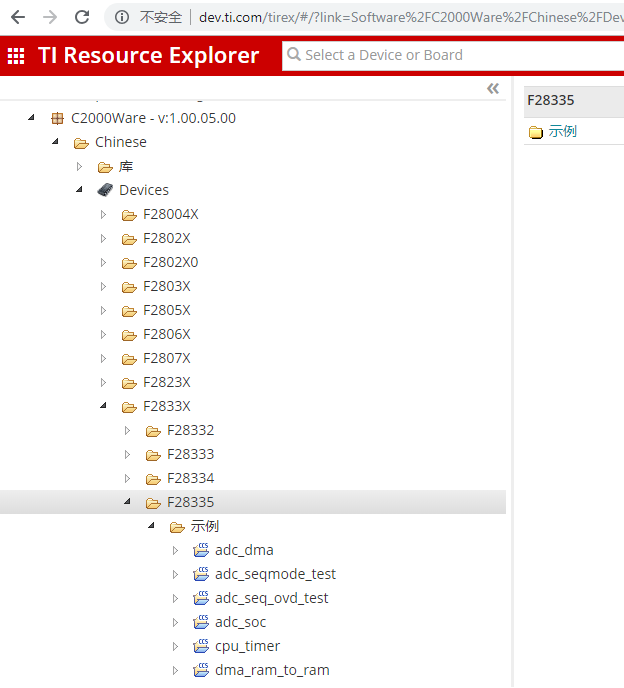This screenshot has width=624, height=688.
Task: Open the TI apps grid icon
Action: tap(16, 56)
